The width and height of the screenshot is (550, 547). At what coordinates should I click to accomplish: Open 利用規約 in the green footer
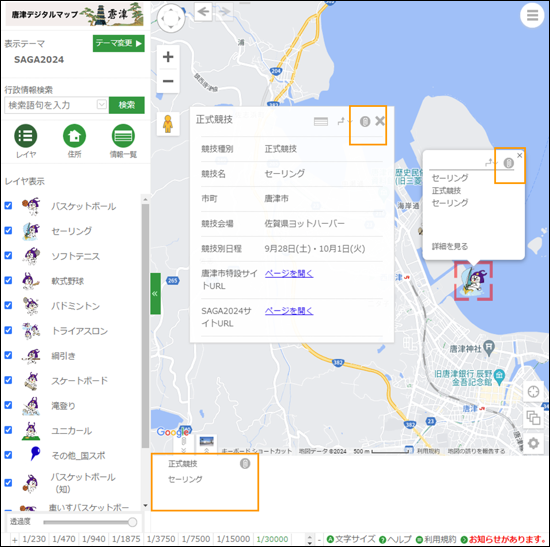[x=436, y=539]
